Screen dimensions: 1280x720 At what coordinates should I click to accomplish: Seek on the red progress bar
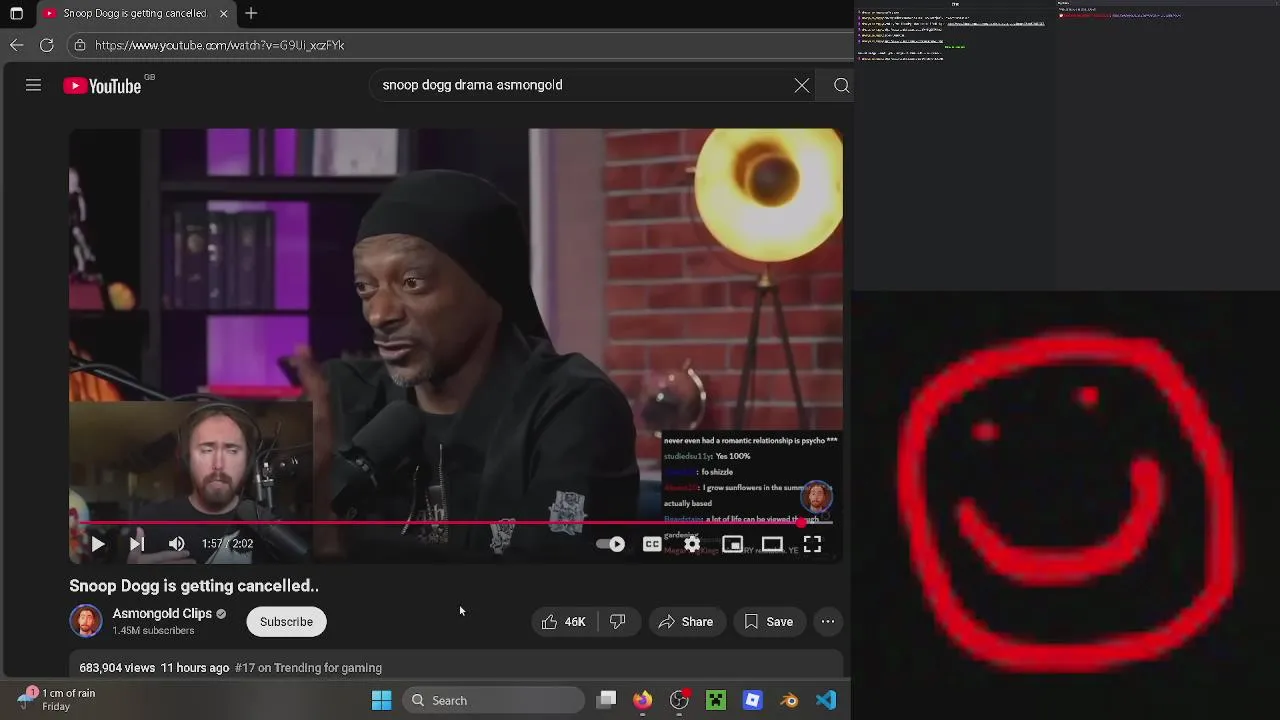(455, 522)
